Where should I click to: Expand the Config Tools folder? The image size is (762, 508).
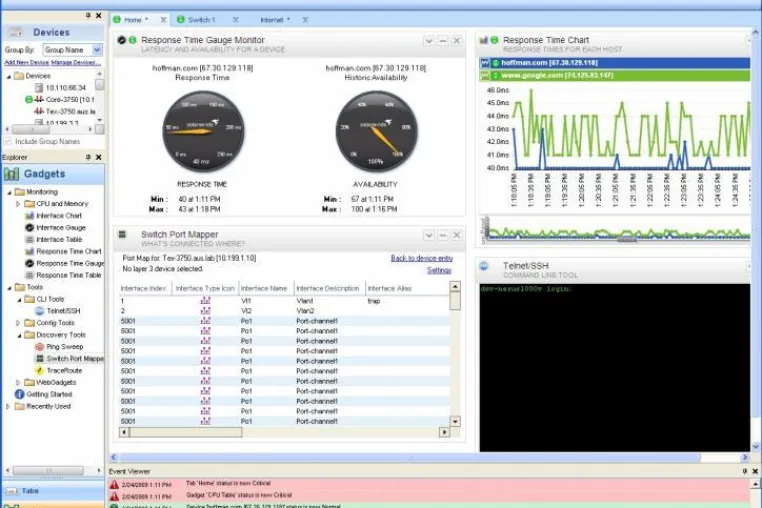click(18, 323)
